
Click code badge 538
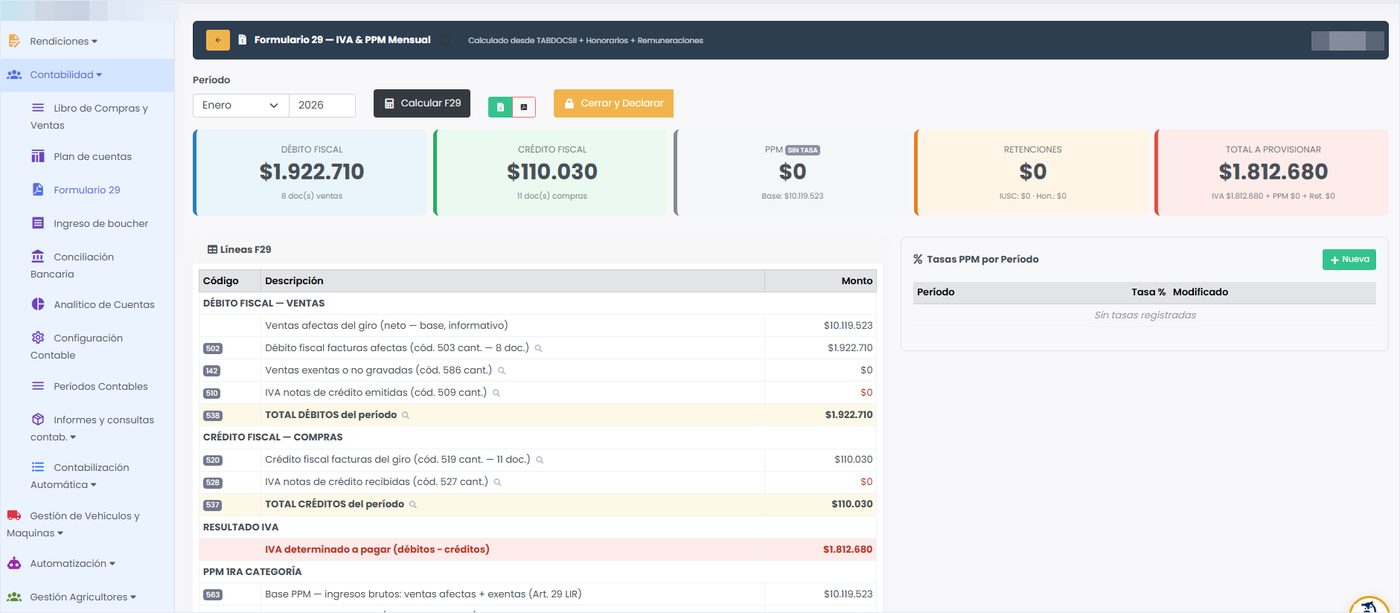[212, 415]
